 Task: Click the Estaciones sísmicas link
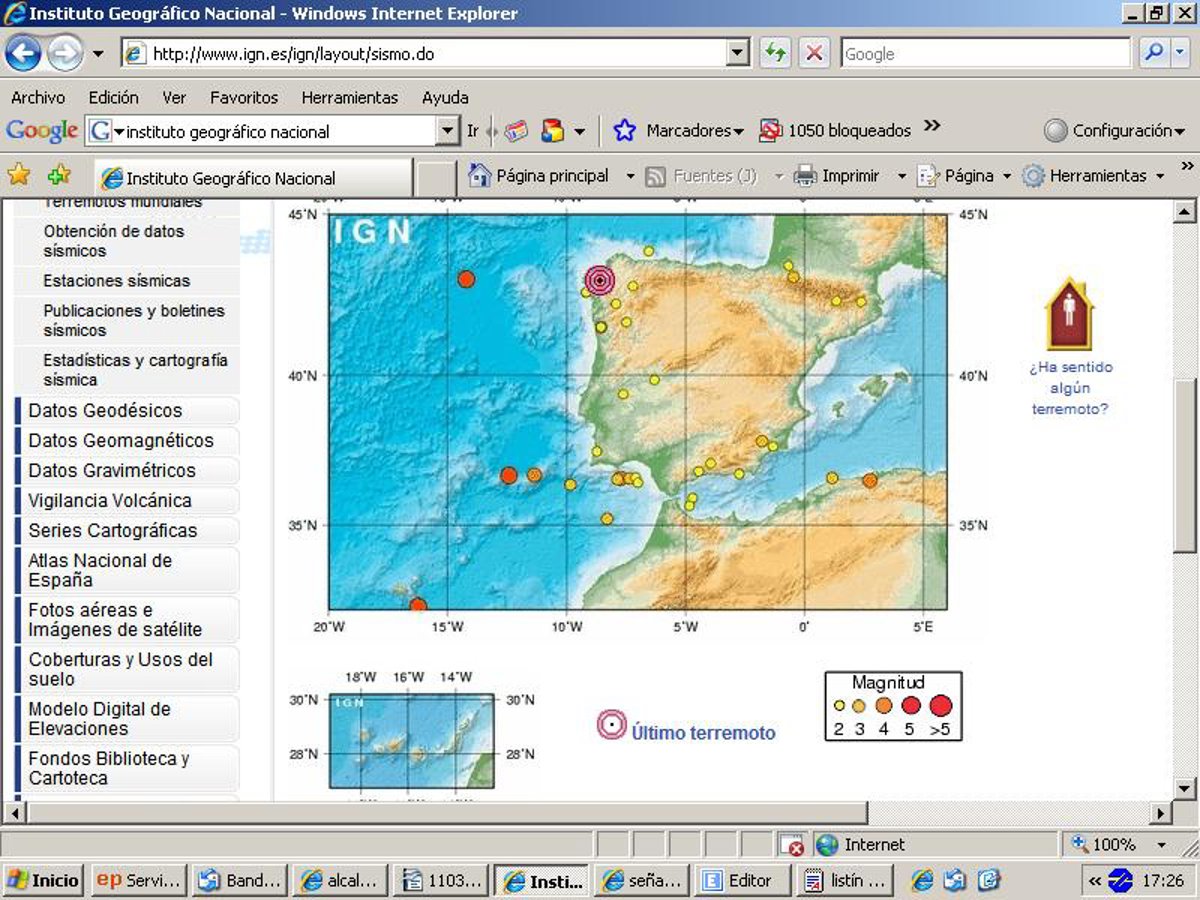click(116, 281)
